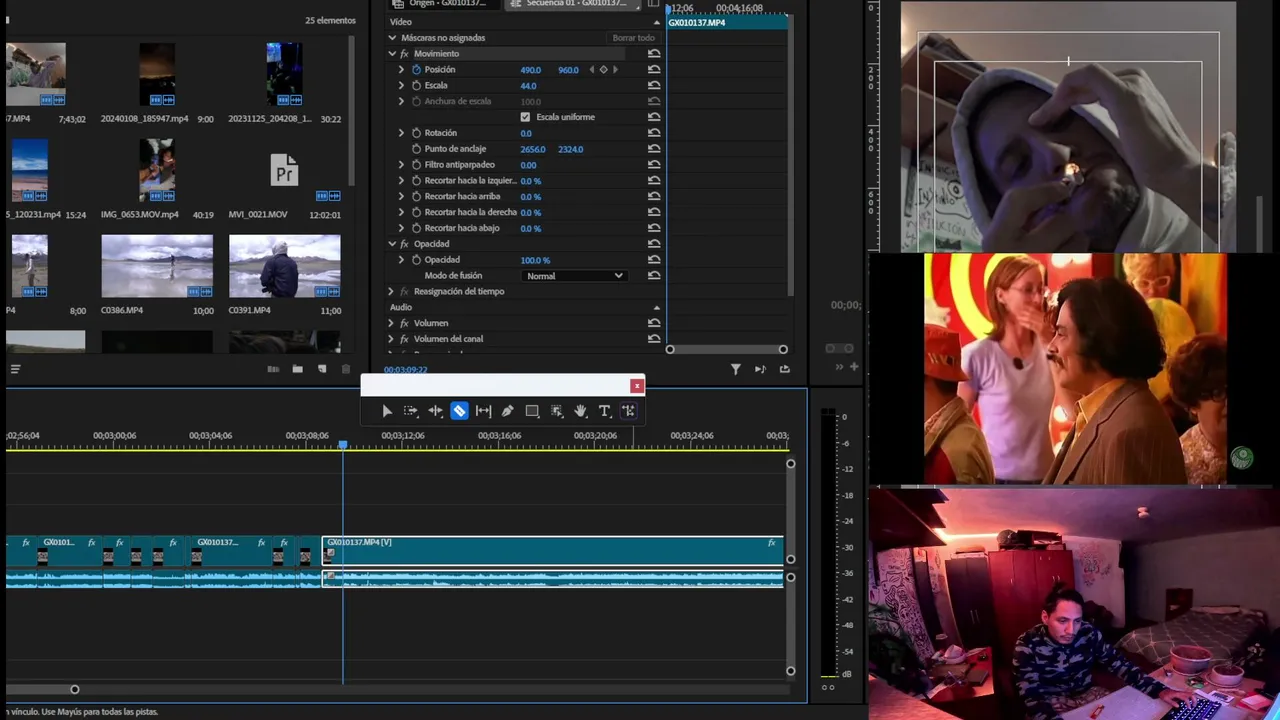
Task: Collapse Máscaras no asignadas section
Action: [x=392, y=38]
